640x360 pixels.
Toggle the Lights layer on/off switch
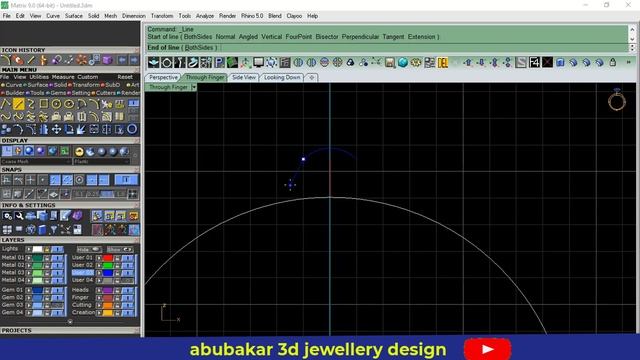[x=57, y=249]
